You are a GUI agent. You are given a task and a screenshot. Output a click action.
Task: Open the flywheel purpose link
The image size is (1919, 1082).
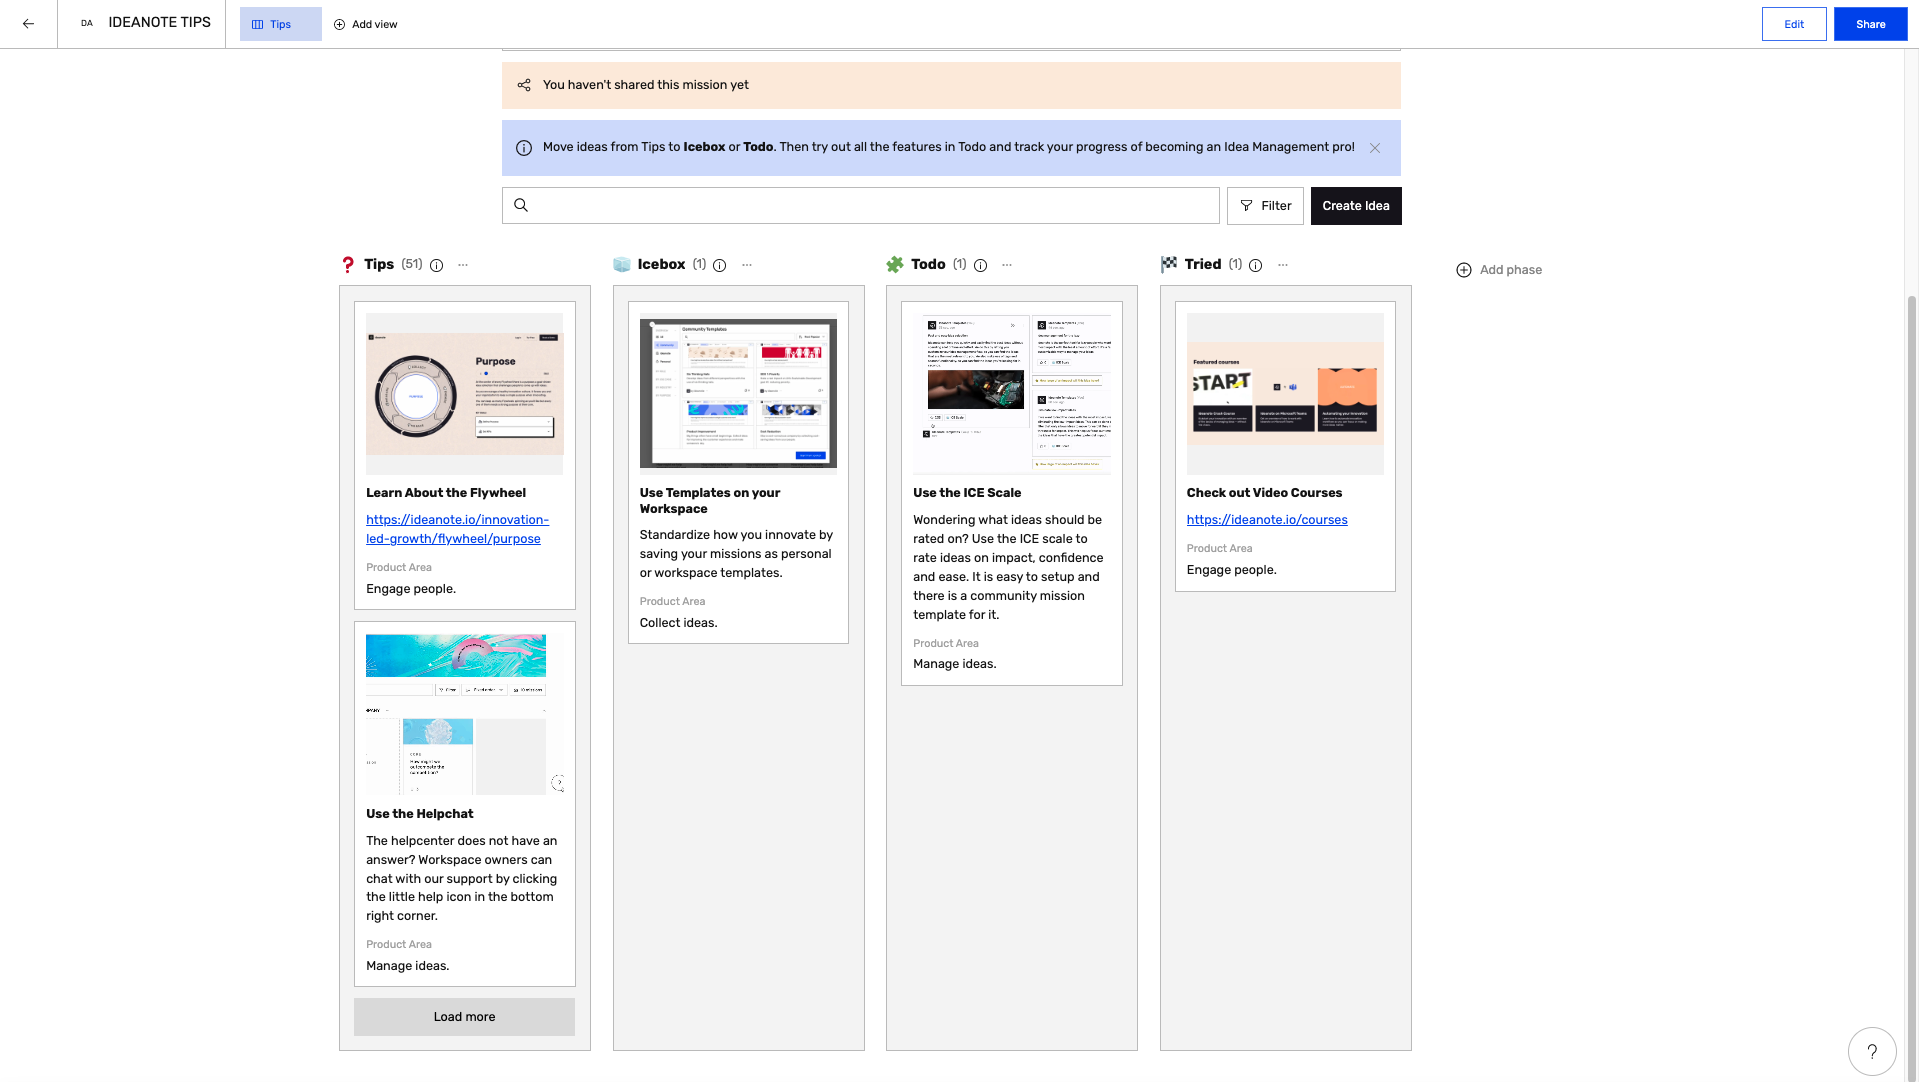point(457,528)
